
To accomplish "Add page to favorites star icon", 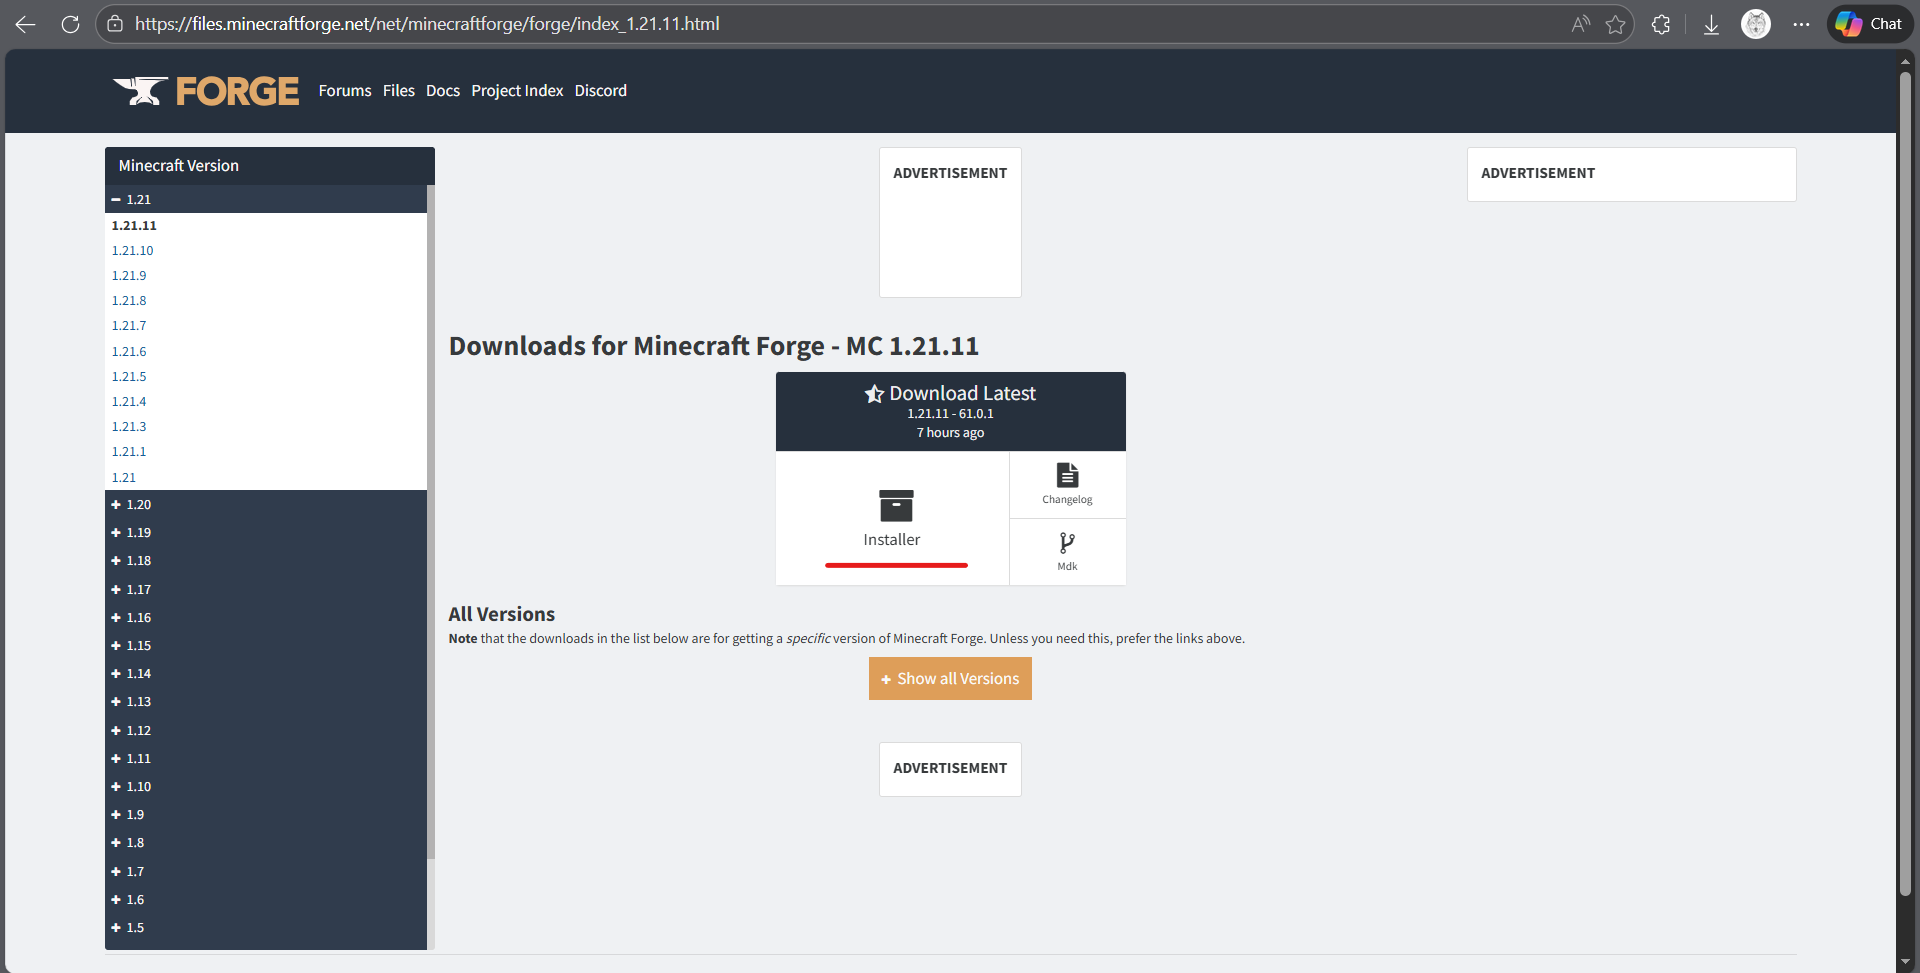I will tap(1615, 24).
